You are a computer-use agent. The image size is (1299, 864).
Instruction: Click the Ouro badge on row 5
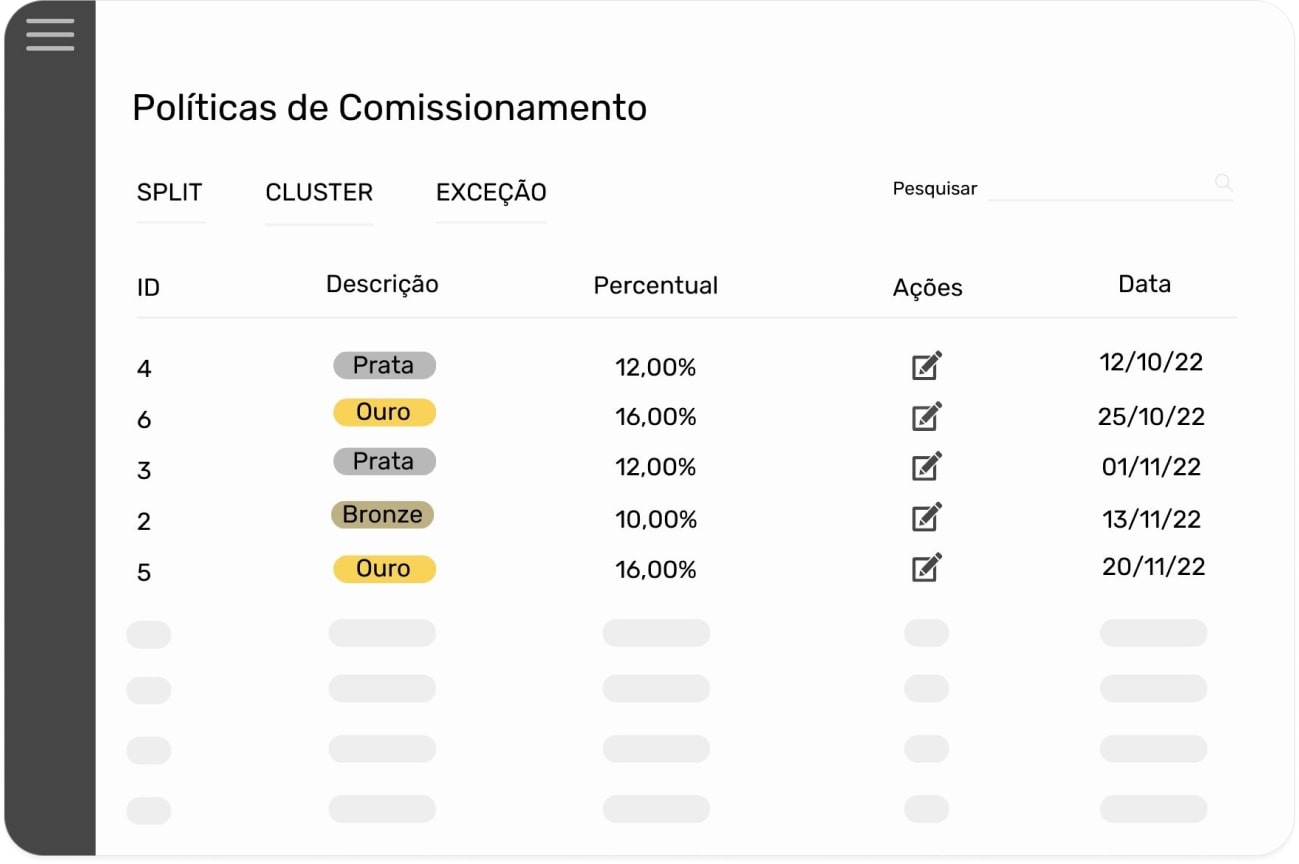384,568
